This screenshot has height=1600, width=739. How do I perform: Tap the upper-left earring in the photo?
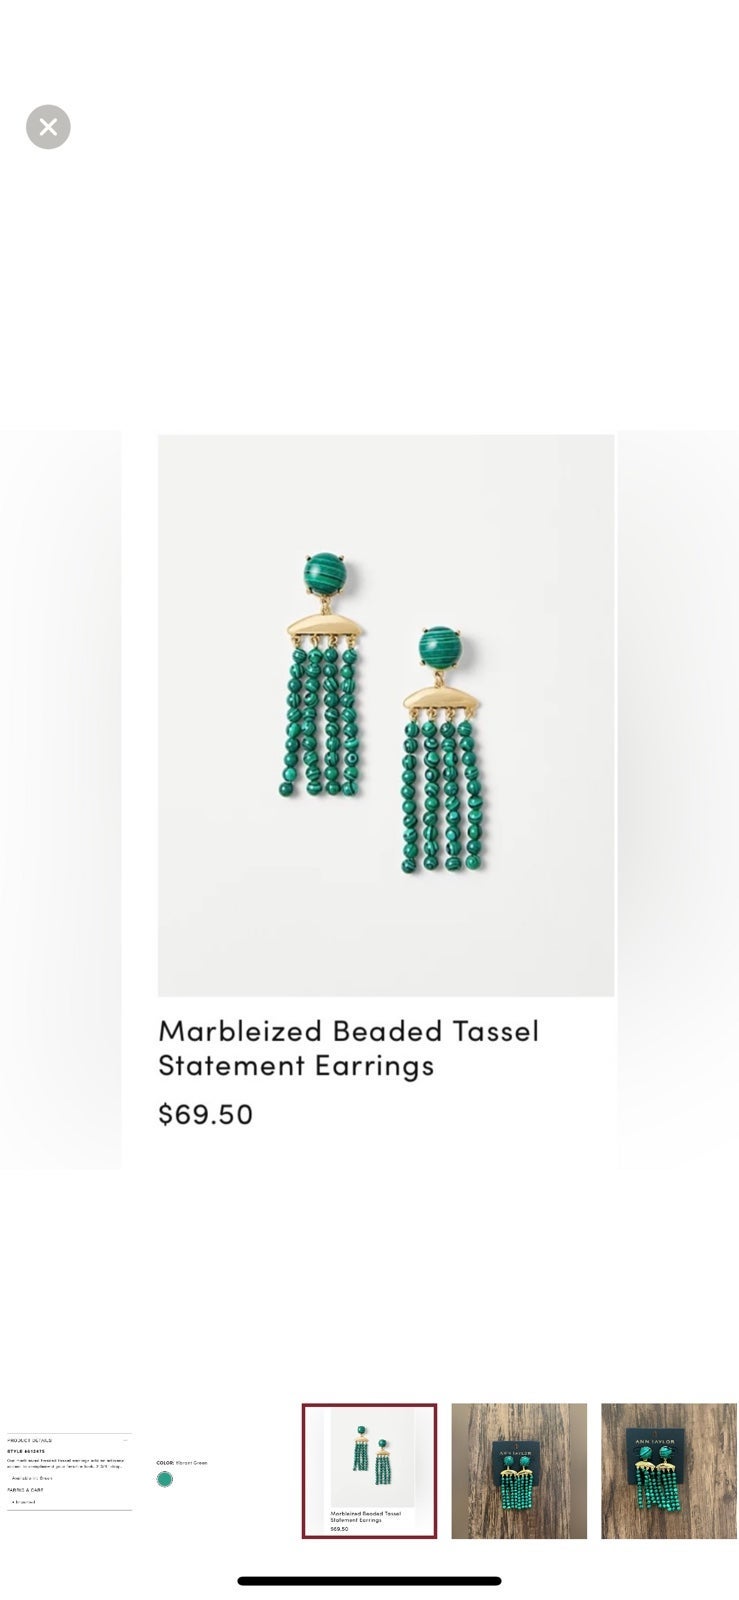(x=323, y=677)
